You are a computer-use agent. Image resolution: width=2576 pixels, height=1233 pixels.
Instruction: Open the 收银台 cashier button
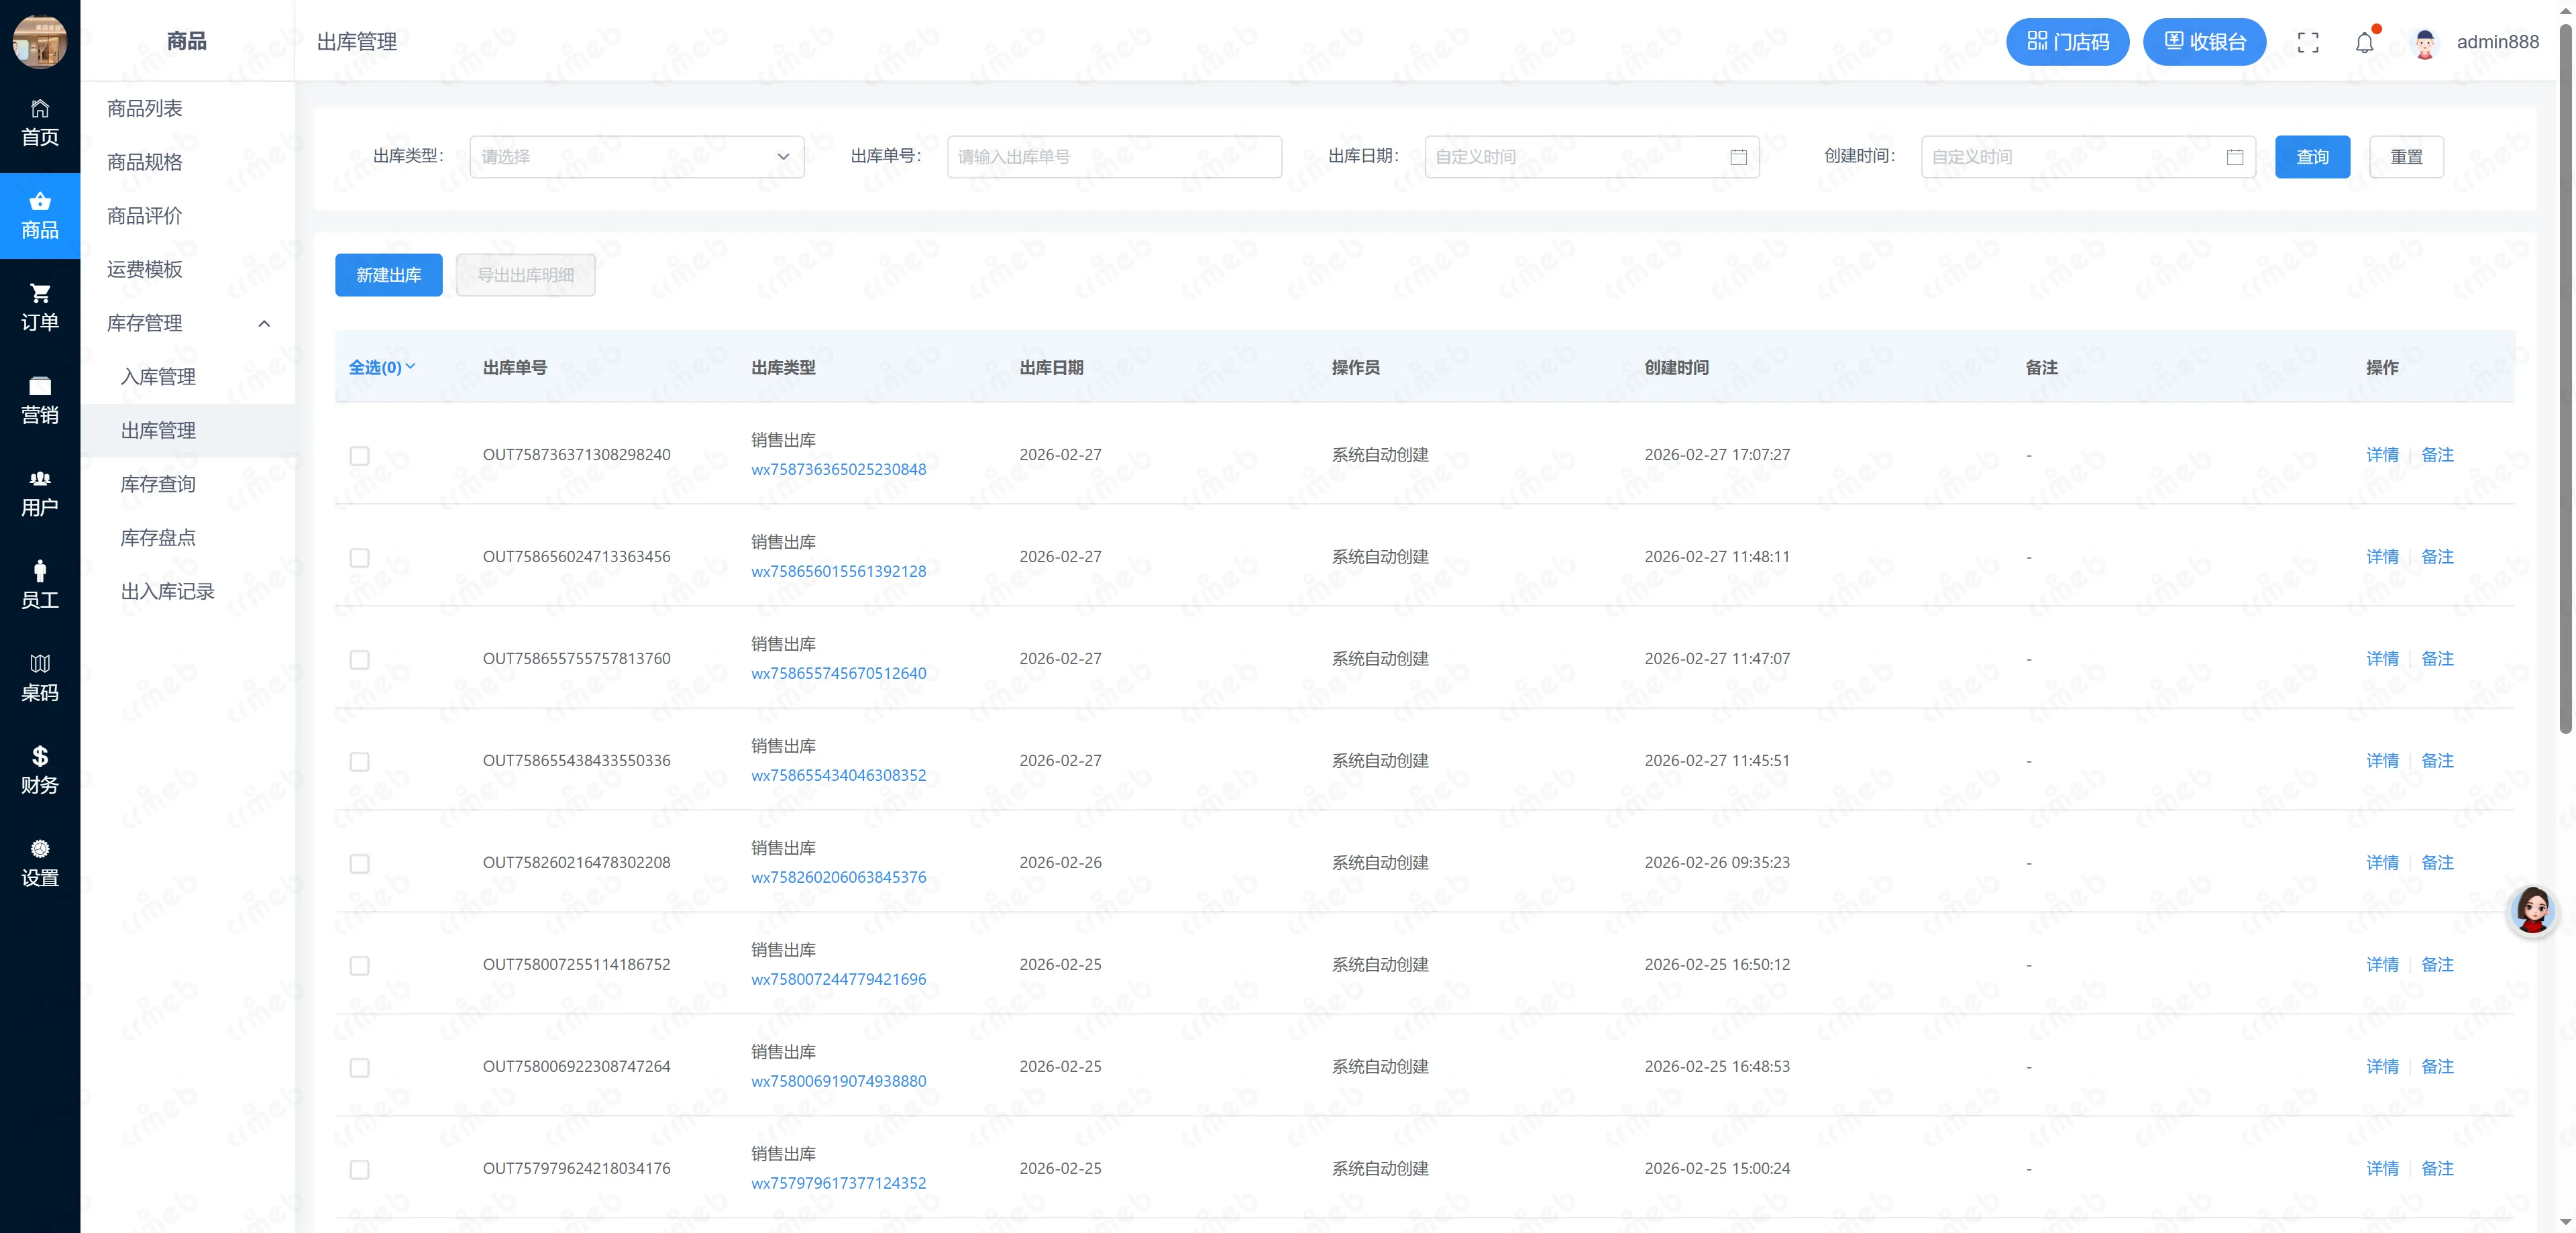tap(2204, 42)
